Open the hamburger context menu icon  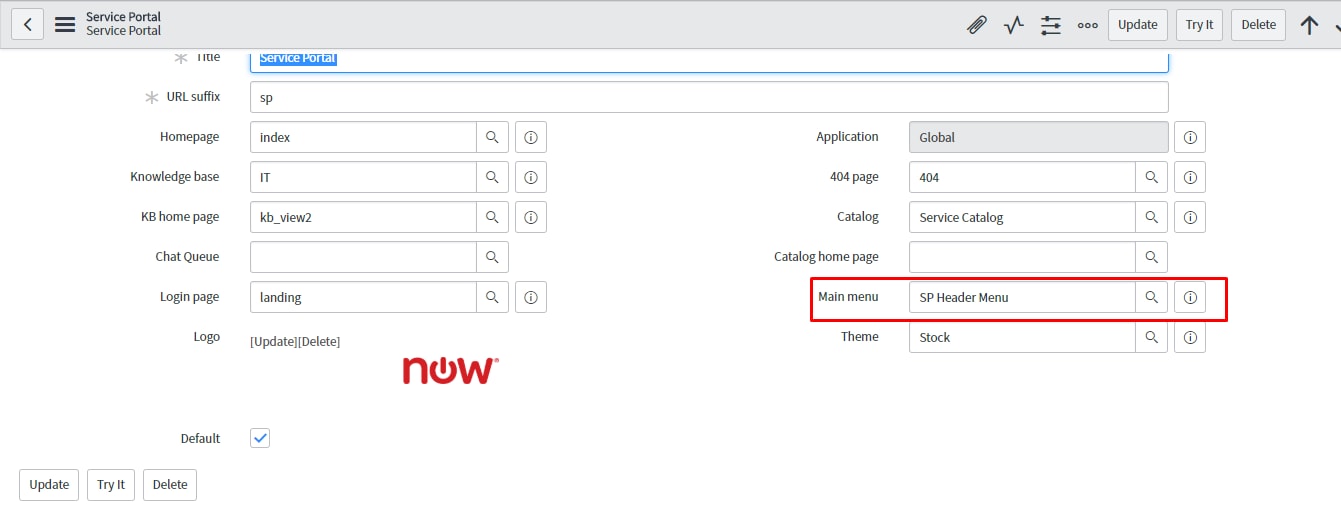click(65, 24)
